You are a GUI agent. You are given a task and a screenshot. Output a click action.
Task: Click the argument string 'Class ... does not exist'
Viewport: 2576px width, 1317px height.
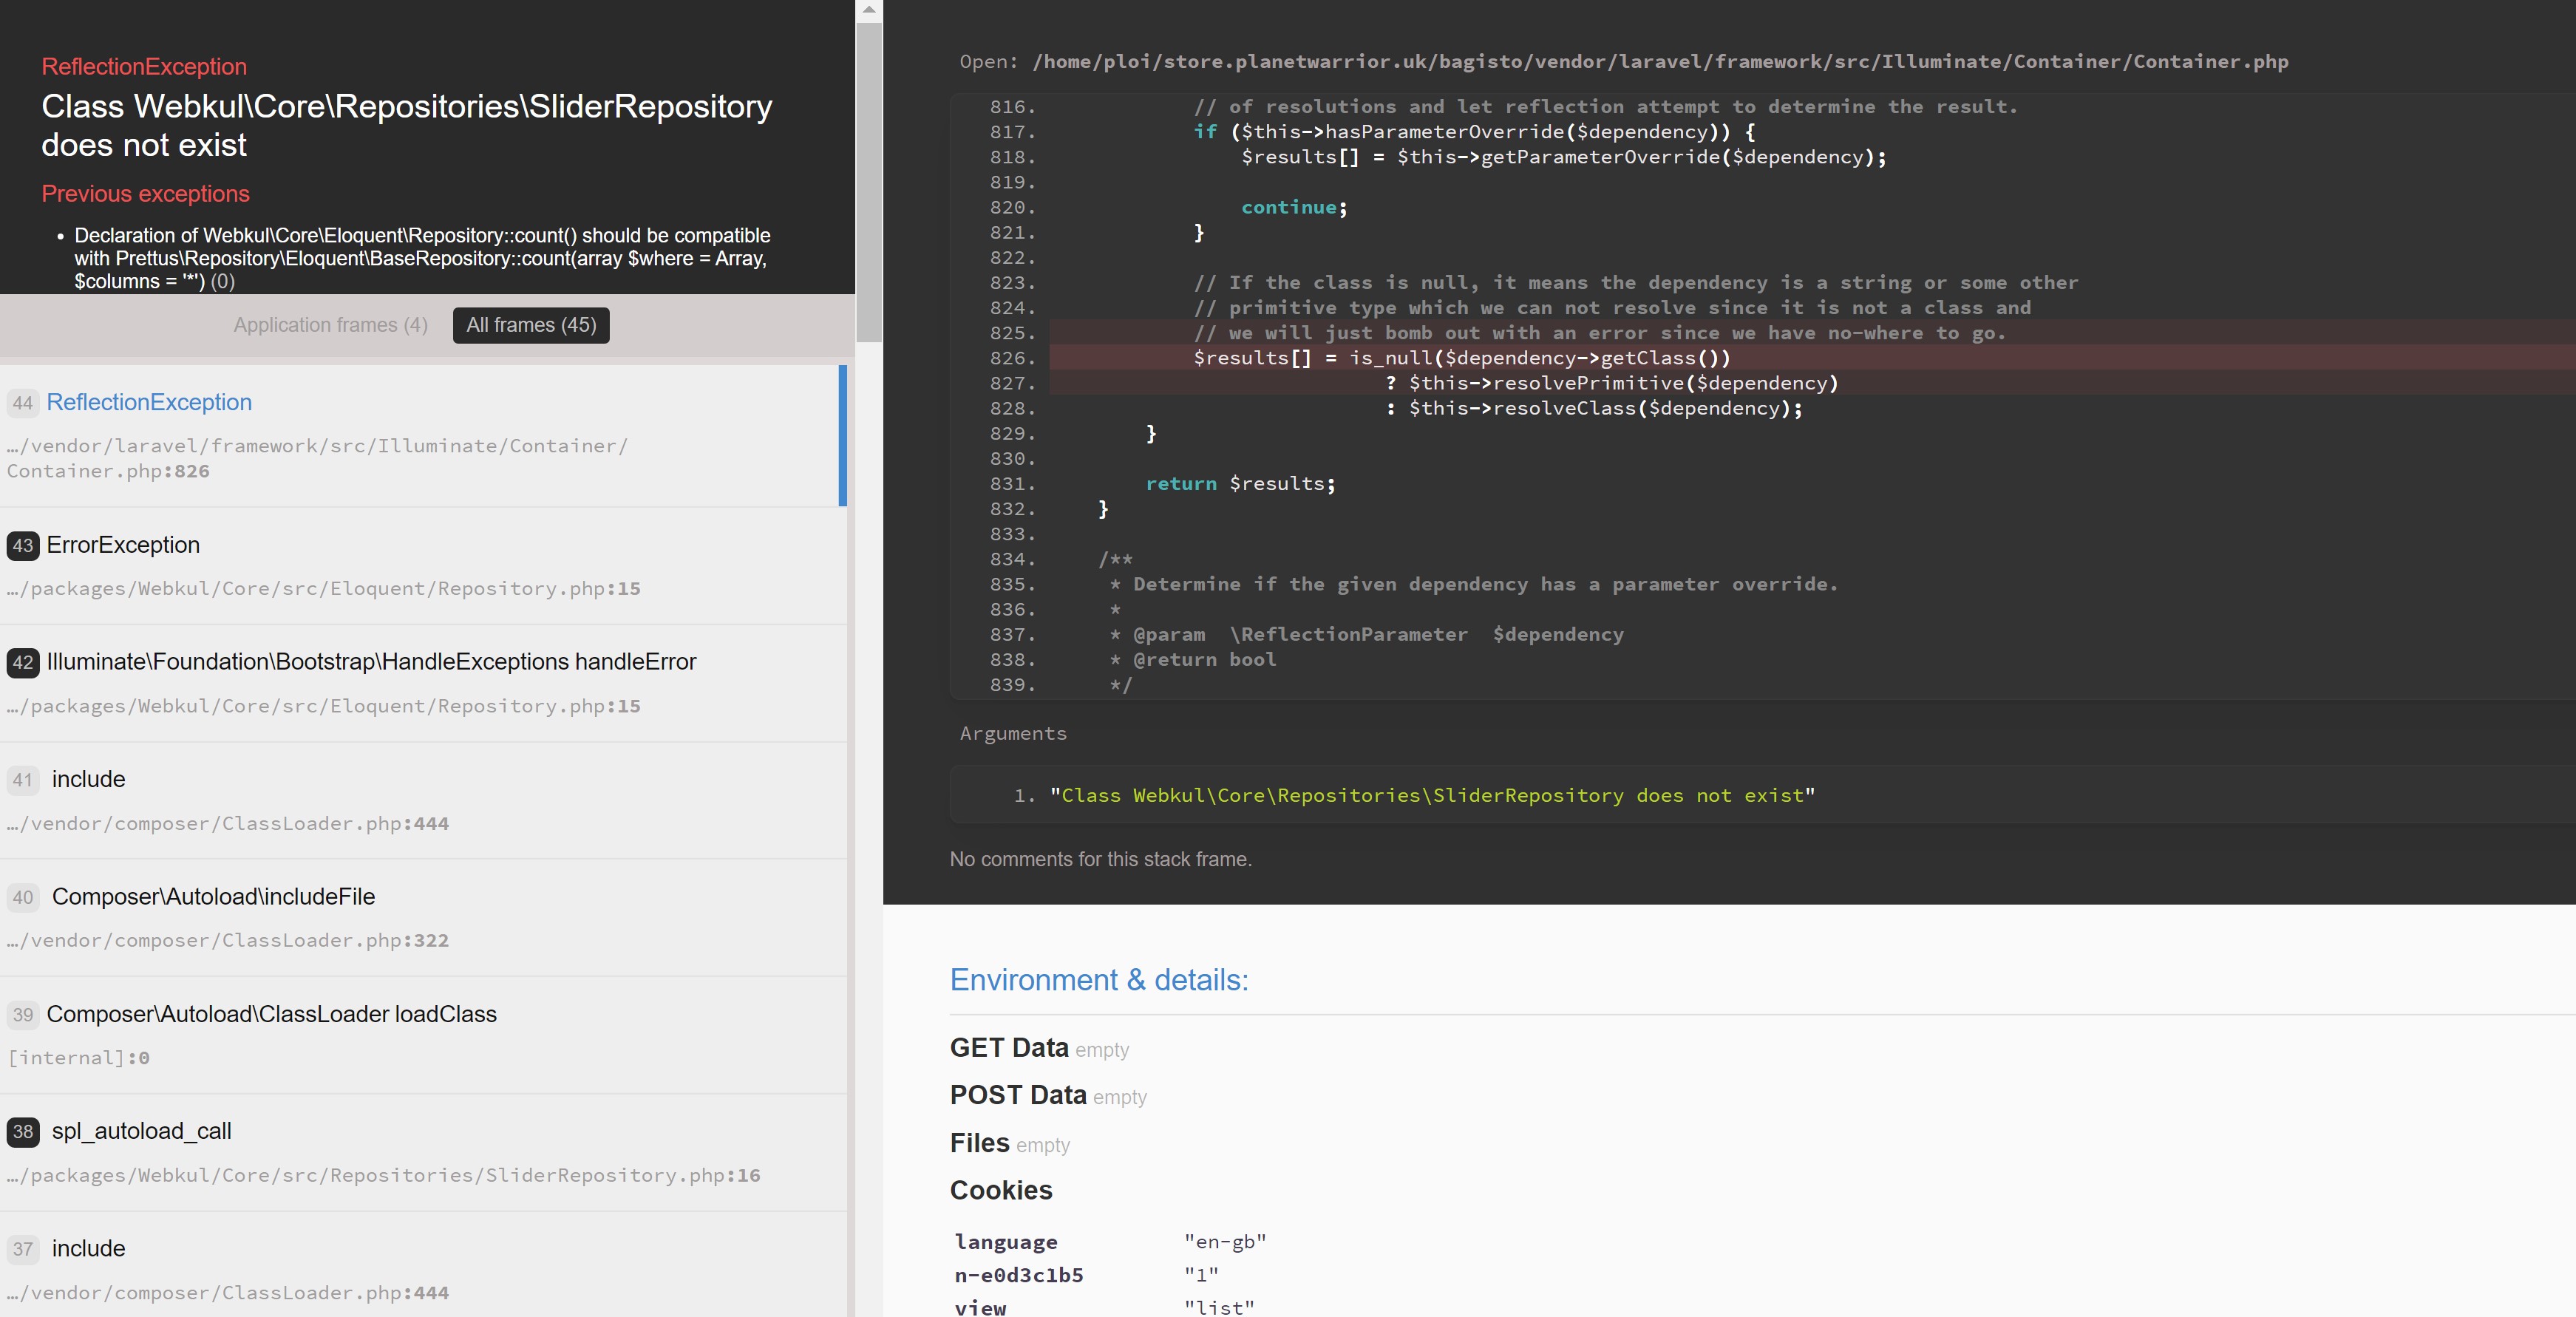(1432, 796)
